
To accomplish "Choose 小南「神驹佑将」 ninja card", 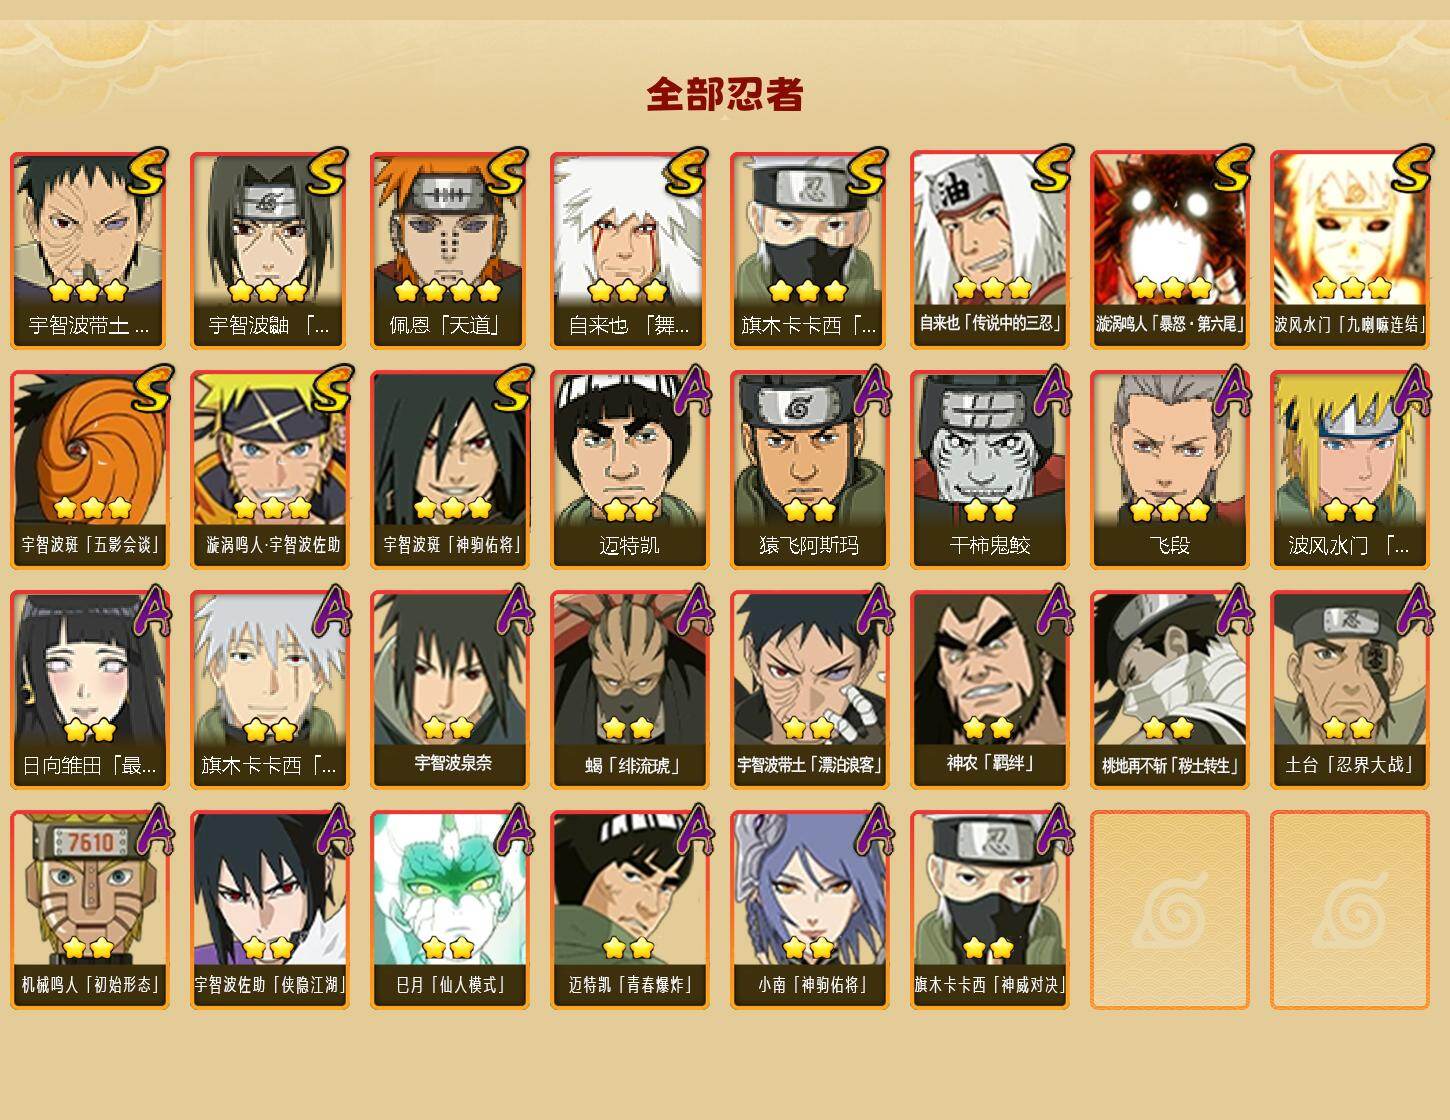I will [809, 910].
